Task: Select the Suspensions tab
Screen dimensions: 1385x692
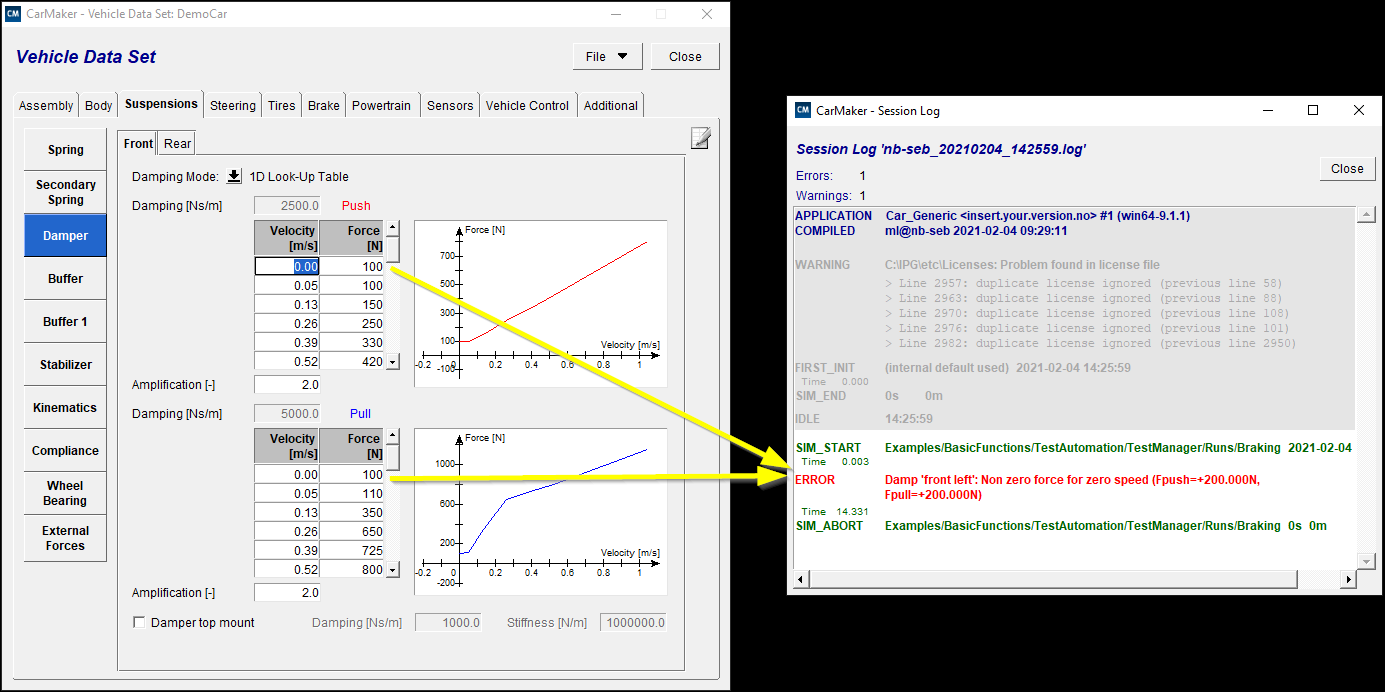Action: tap(161, 104)
